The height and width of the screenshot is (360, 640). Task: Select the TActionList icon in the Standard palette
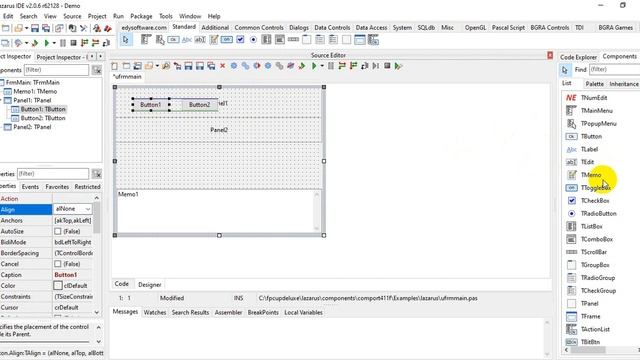(373, 40)
